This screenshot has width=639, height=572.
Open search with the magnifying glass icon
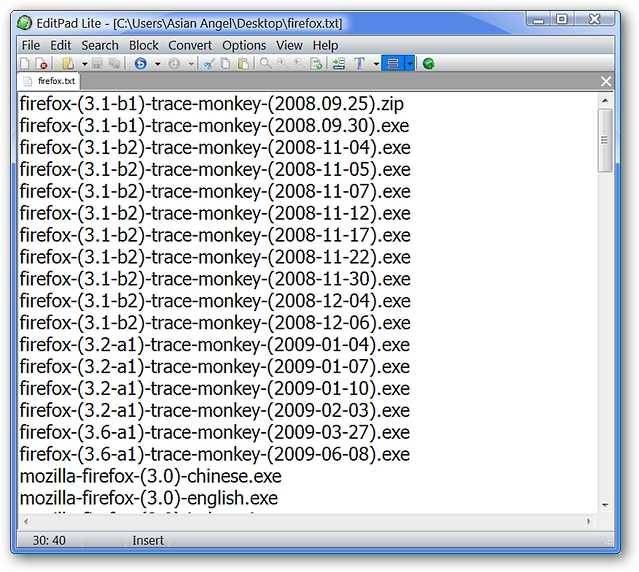coord(265,64)
